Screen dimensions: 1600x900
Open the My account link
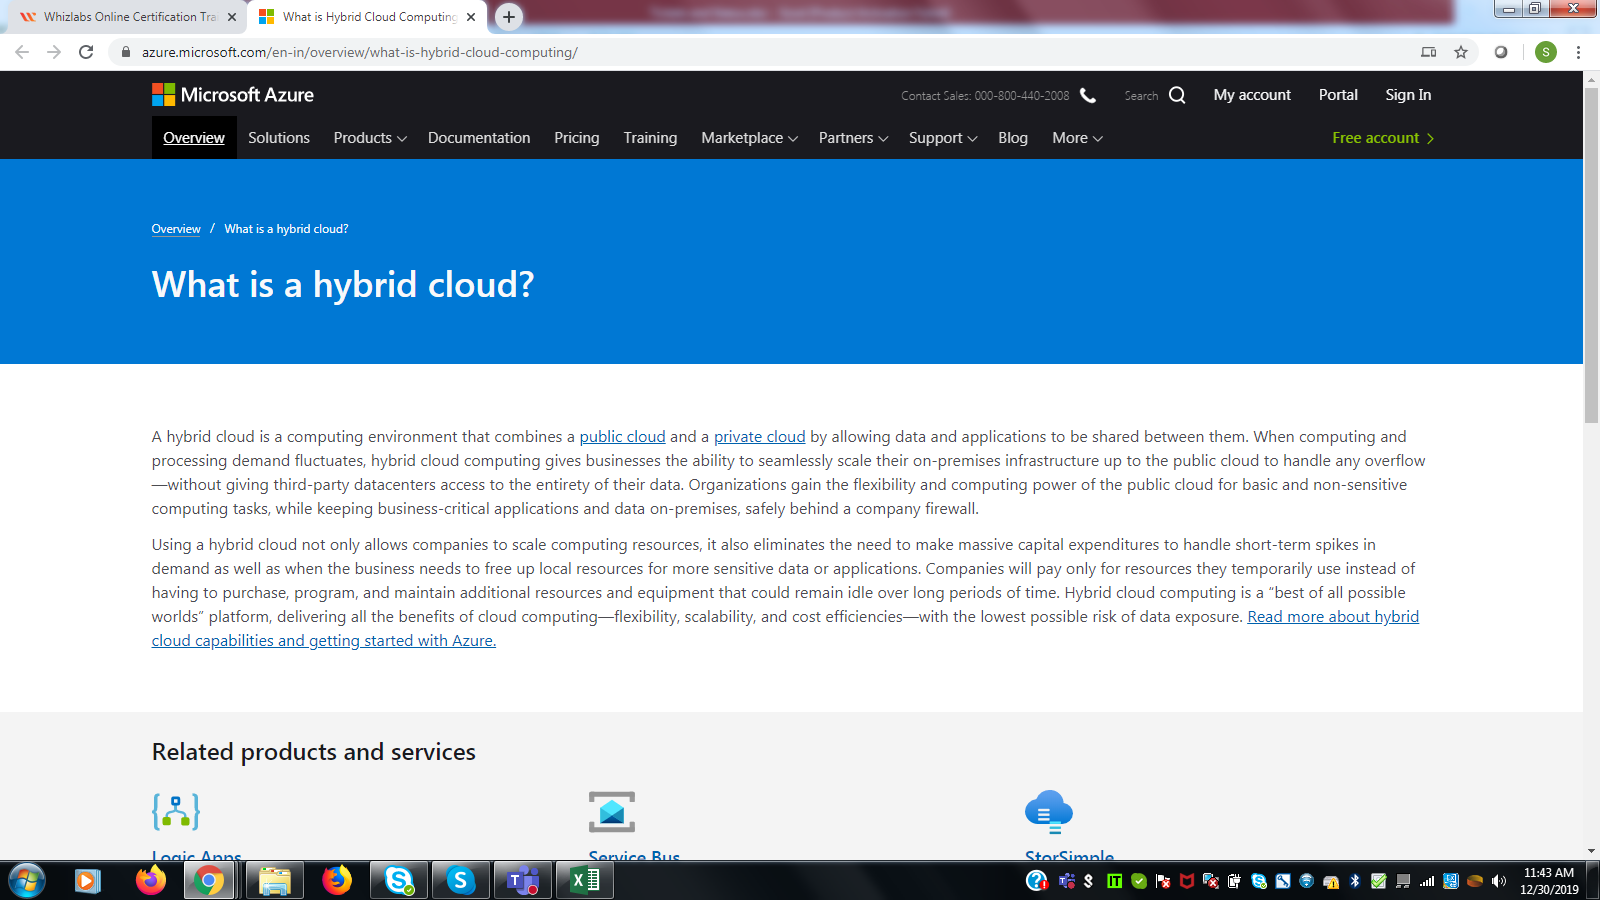[x=1252, y=95]
